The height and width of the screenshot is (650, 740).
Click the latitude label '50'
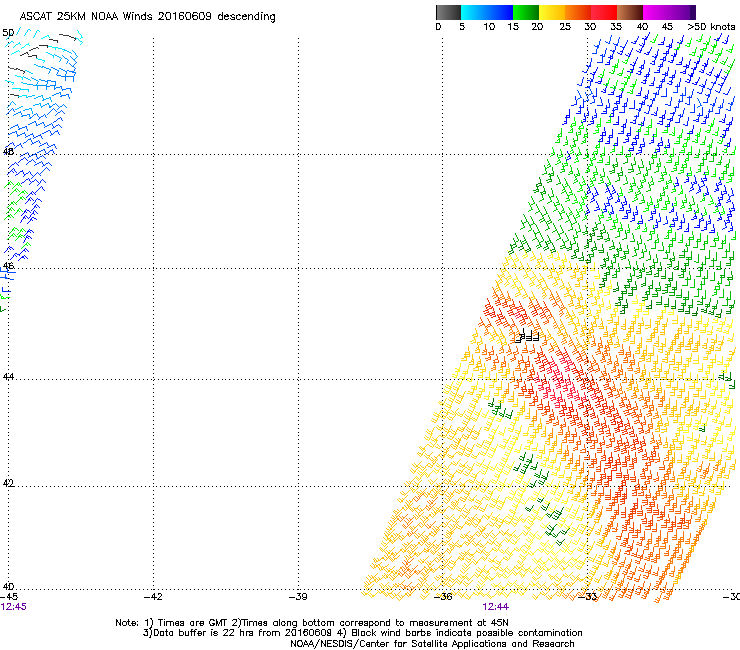coord(8,33)
